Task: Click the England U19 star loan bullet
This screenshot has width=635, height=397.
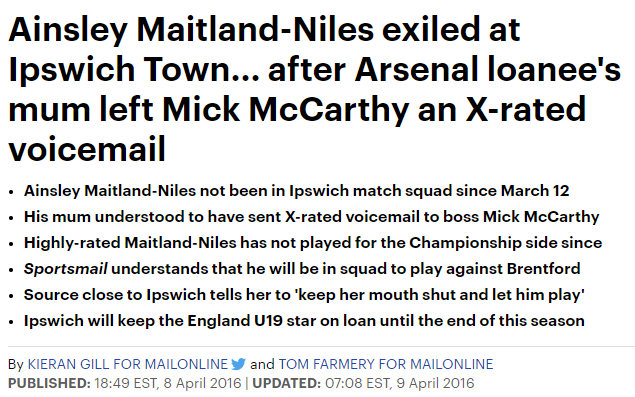Action: tap(304, 321)
